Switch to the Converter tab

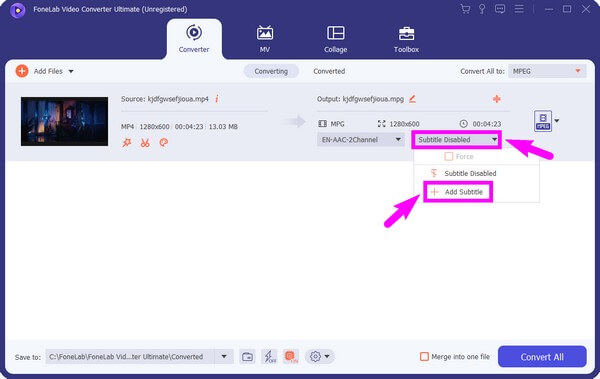tap(194, 39)
